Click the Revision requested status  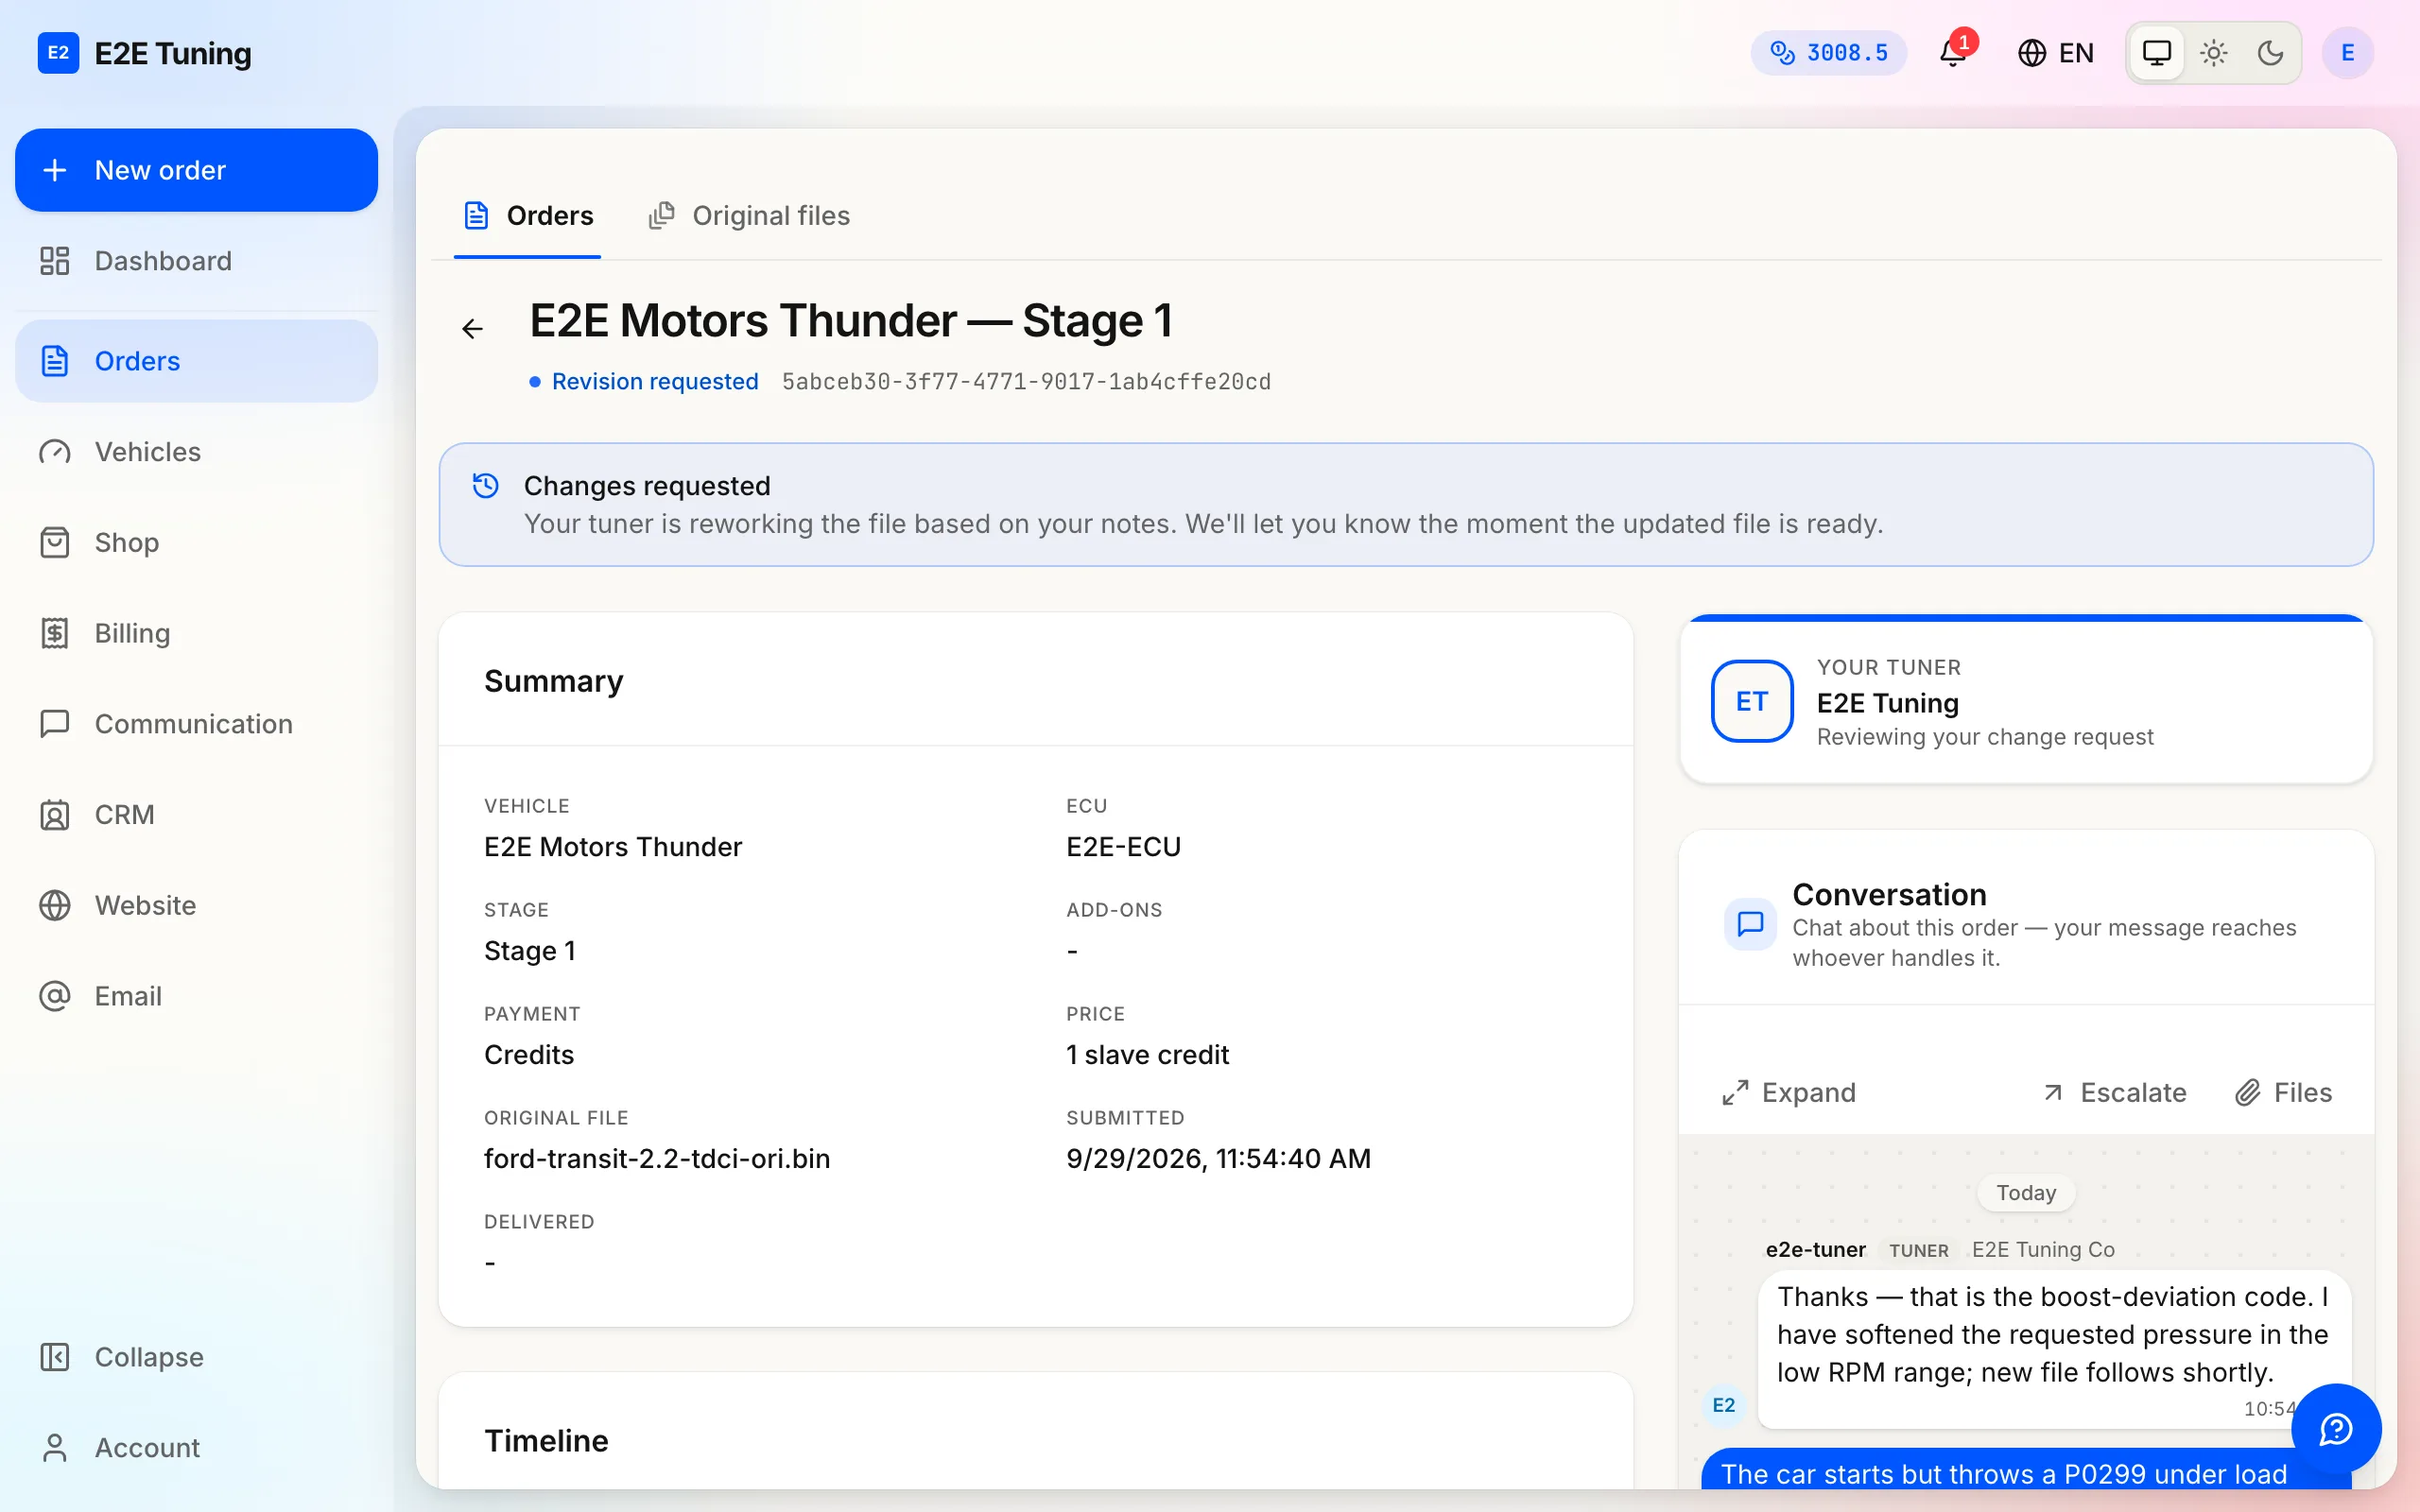(x=644, y=382)
